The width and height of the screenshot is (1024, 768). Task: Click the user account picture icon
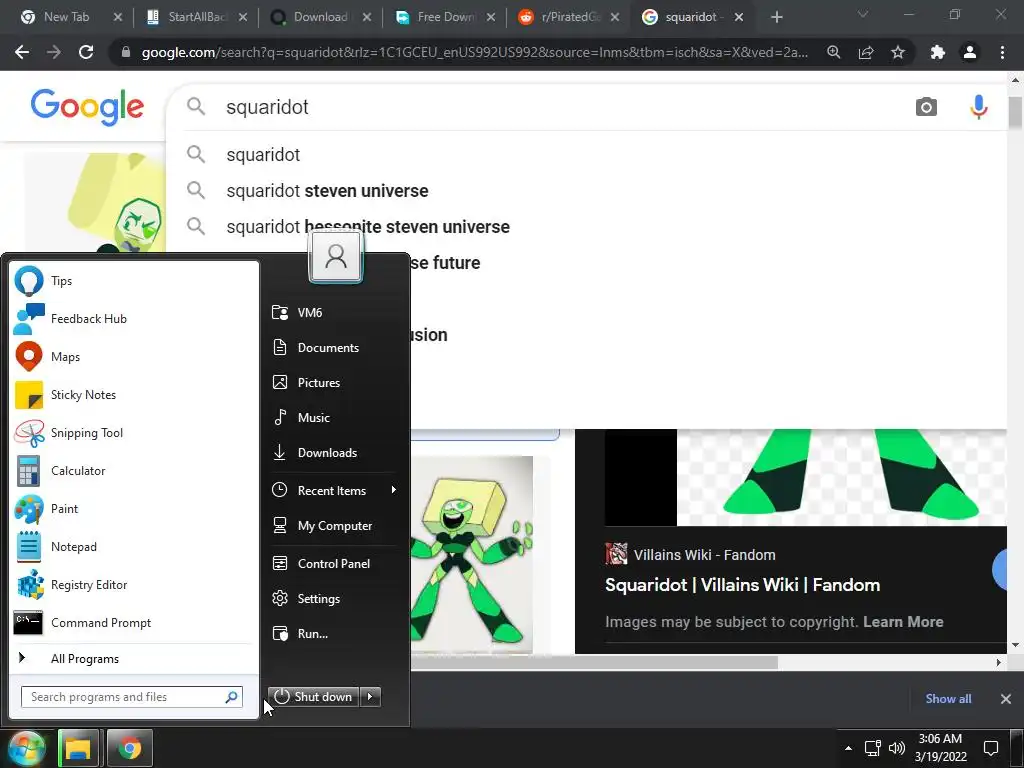pos(336,256)
